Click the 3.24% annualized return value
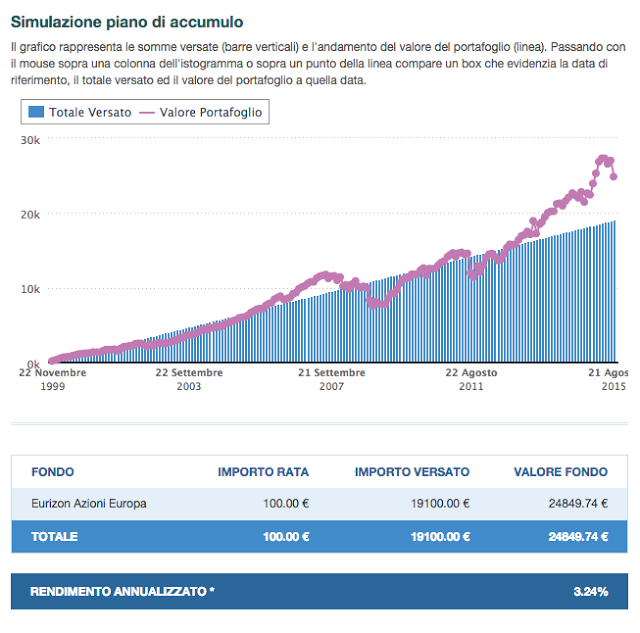Image resolution: width=640 pixels, height=633 pixels. click(590, 592)
